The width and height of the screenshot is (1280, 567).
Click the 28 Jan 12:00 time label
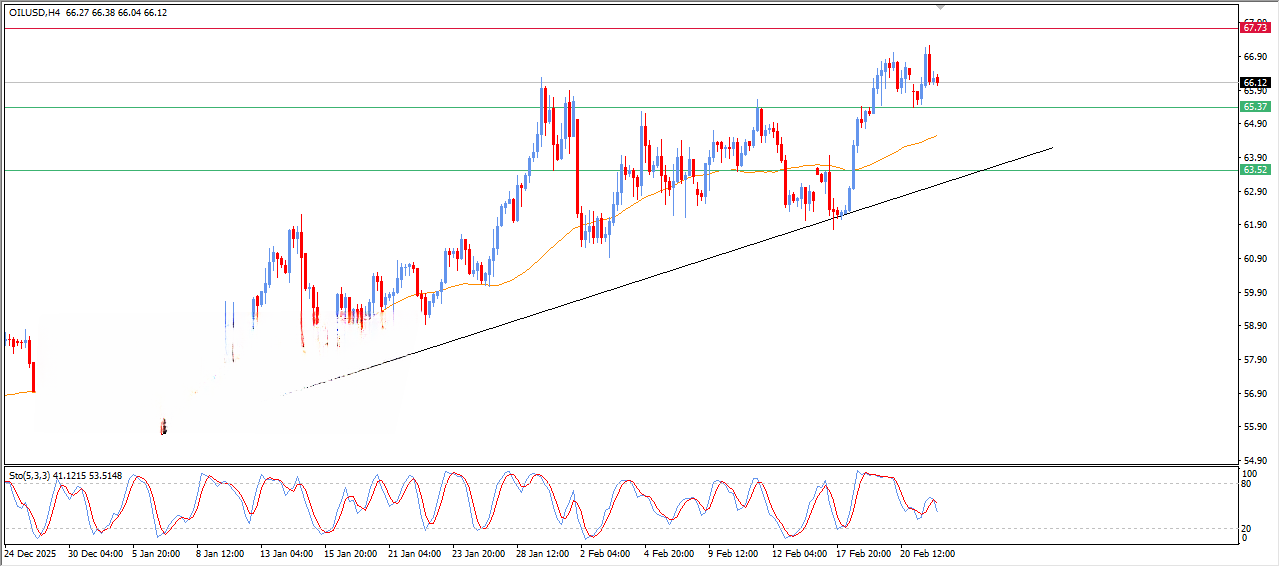tap(542, 553)
